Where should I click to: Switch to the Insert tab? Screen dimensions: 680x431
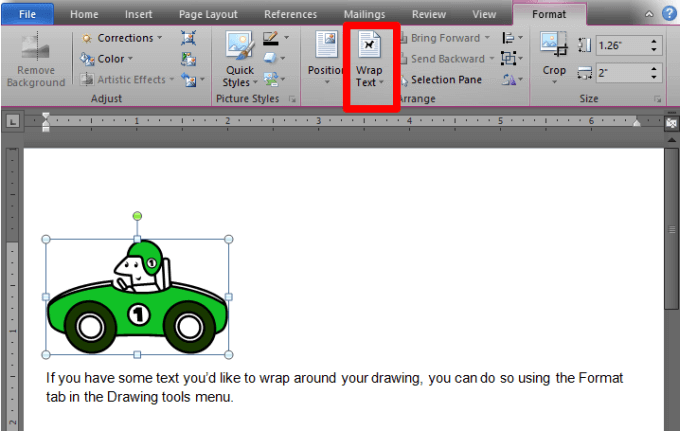pyautogui.click(x=138, y=14)
